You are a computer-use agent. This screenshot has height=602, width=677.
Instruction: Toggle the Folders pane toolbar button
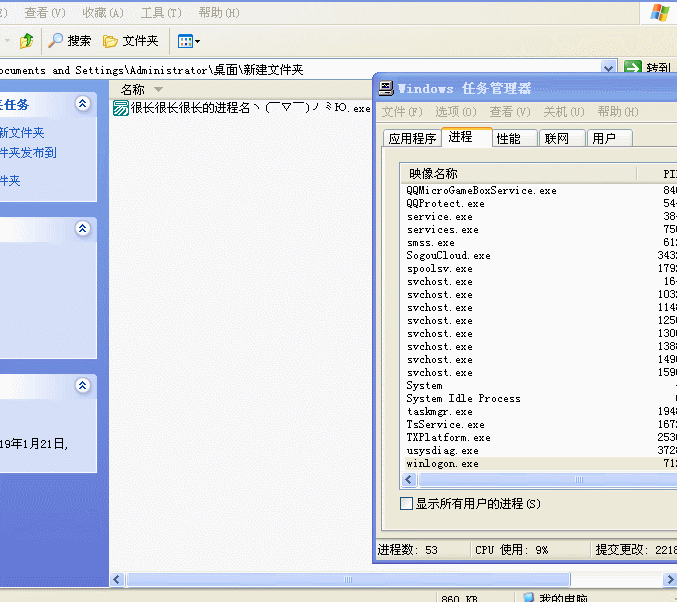(130, 41)
